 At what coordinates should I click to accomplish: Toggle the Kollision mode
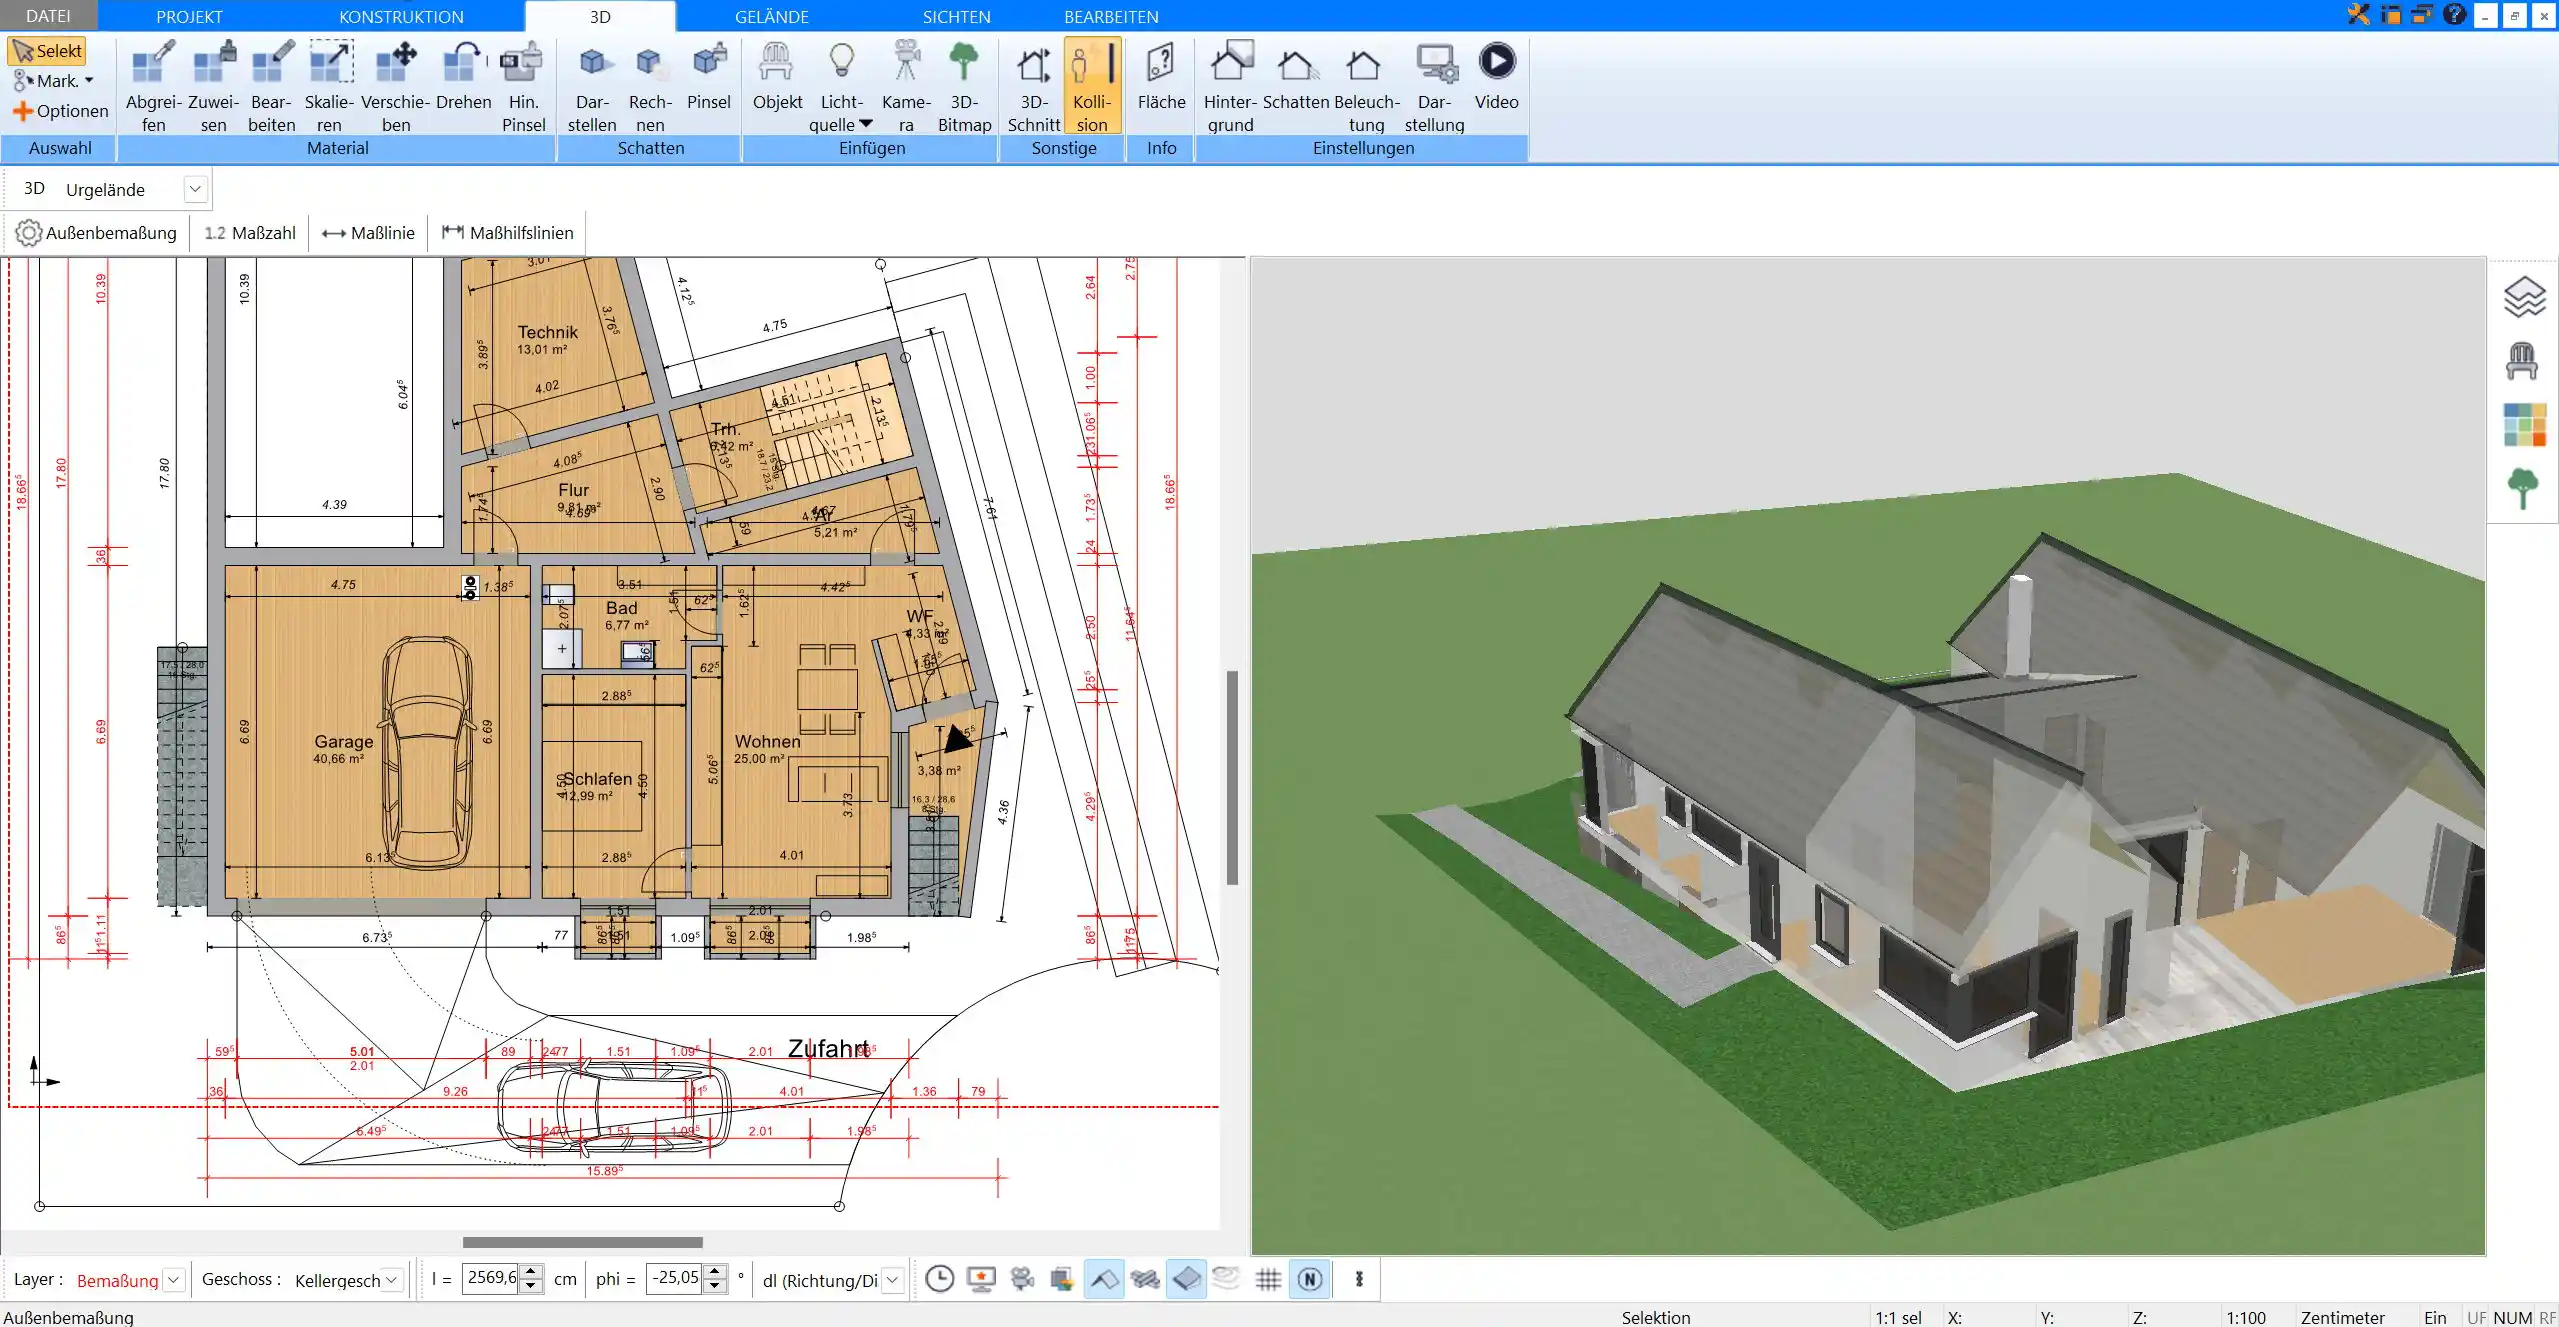click(1092, 86)
